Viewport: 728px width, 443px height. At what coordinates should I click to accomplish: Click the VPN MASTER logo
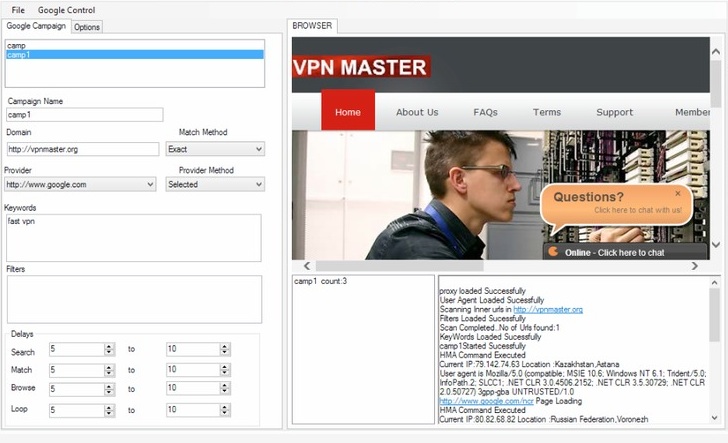[361, 67]
